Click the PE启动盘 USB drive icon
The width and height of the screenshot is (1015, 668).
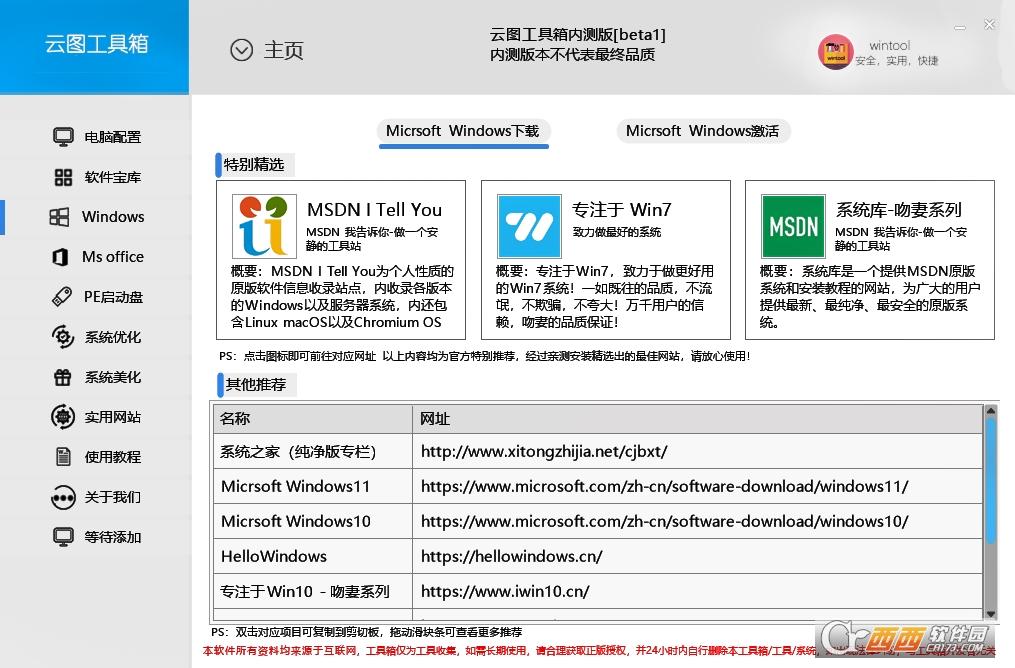pos(61,297)
